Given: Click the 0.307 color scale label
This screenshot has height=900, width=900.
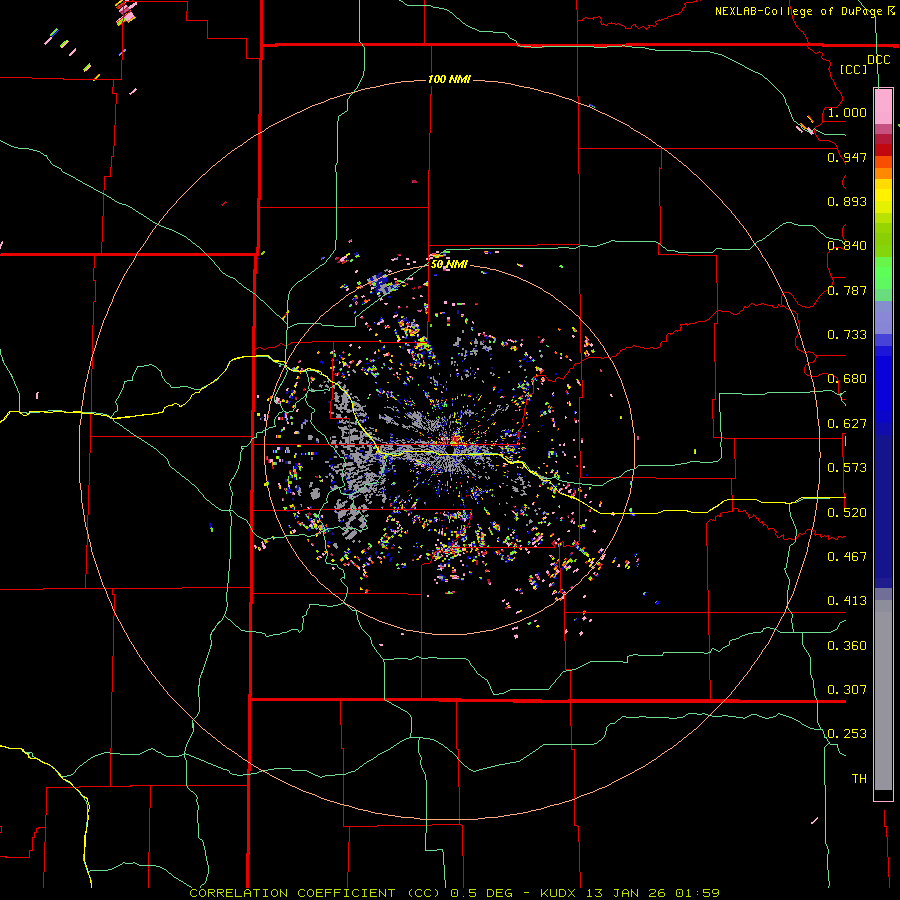Looking at the screenshot, I should [x=847, y=690].
